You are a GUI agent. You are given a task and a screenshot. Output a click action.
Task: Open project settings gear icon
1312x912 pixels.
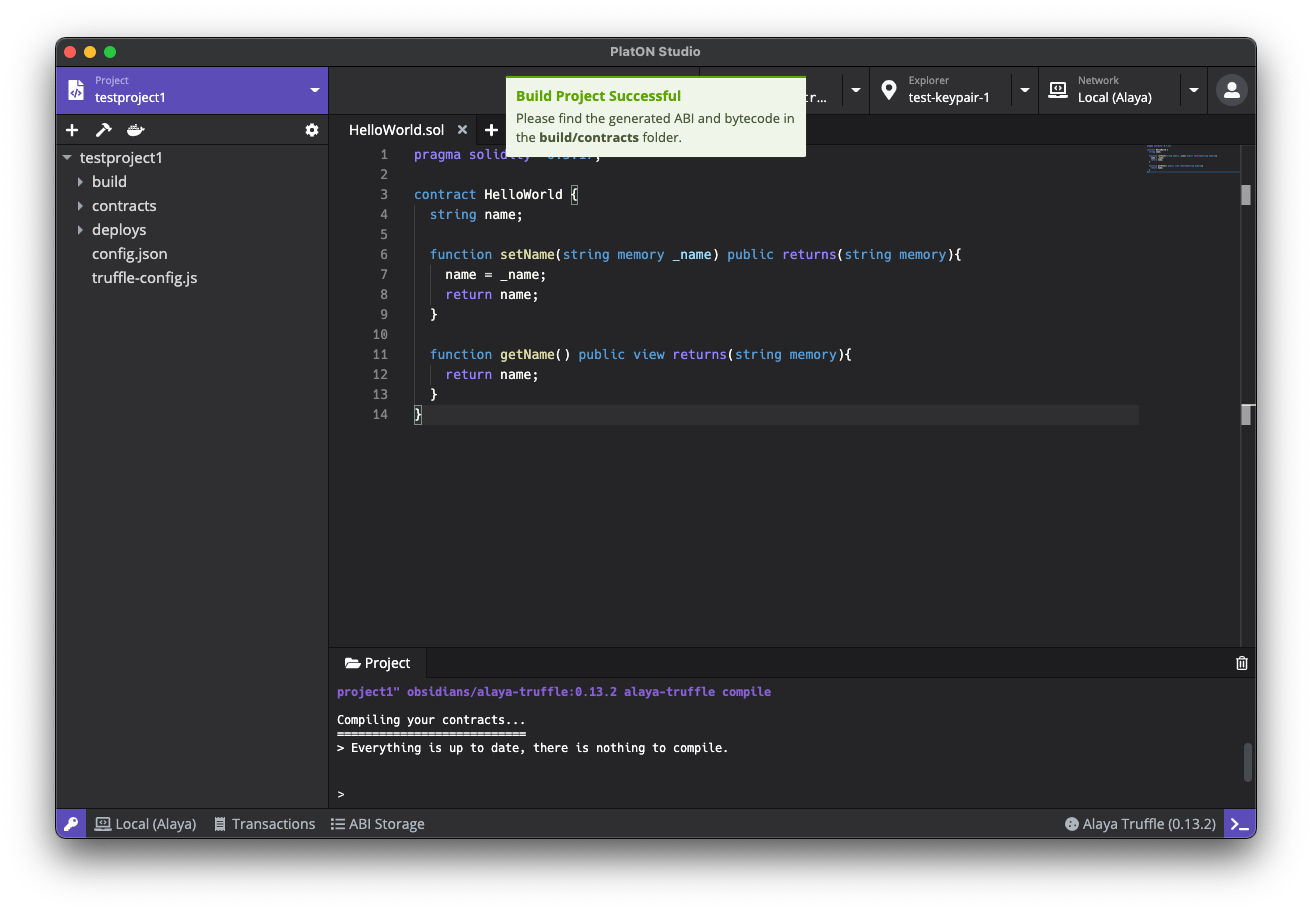[x=312, y=130]
